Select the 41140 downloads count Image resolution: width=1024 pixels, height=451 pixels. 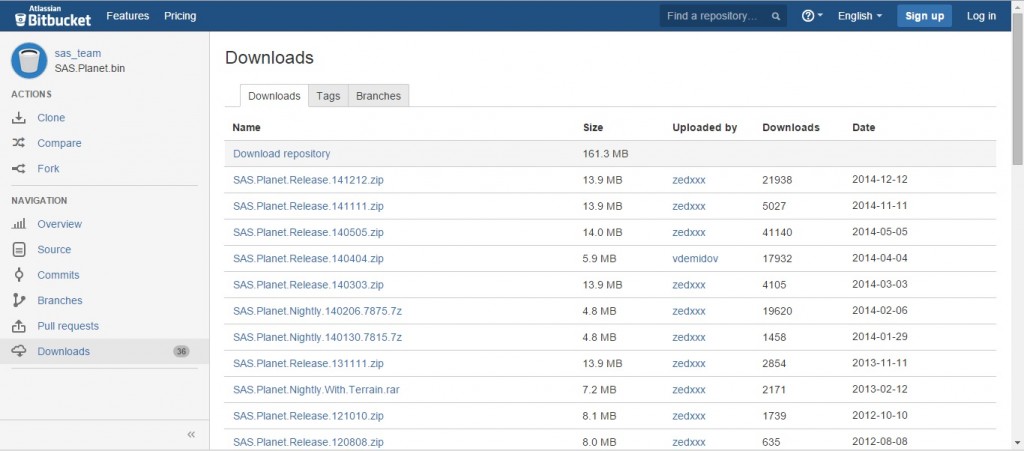click(777, 232)
